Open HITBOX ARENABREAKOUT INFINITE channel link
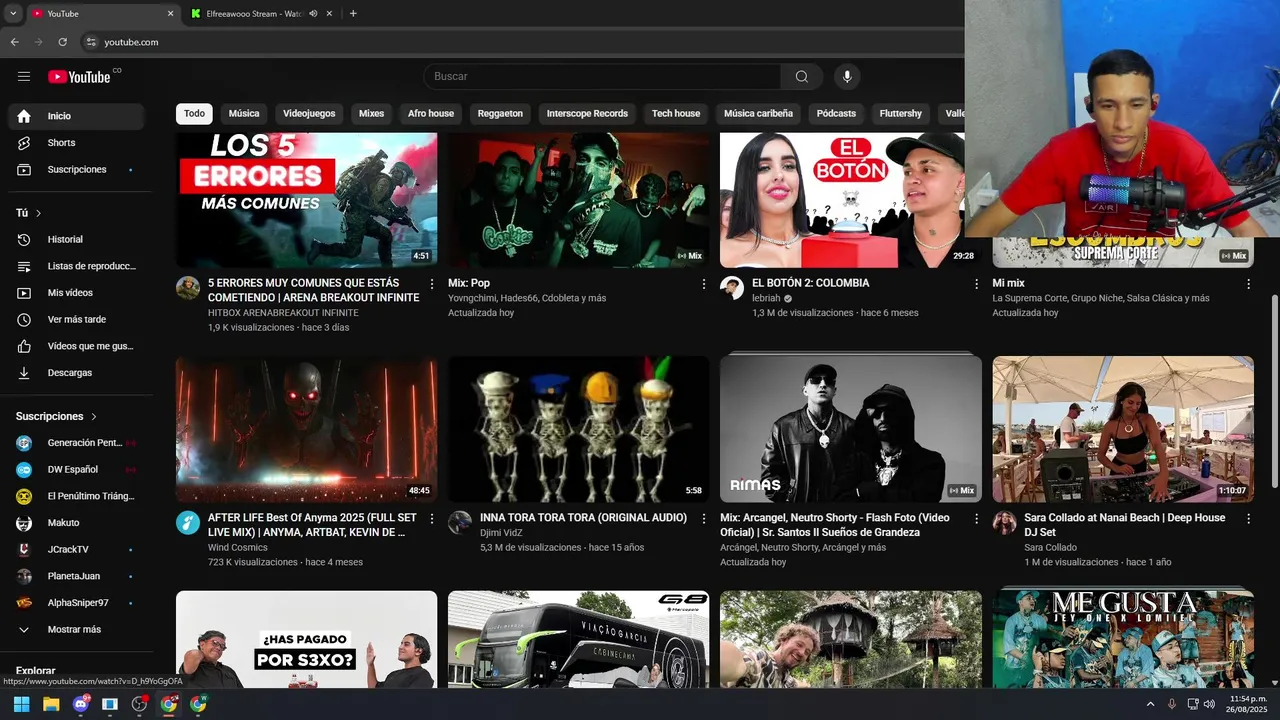Screen dimensions: 1280x720 coord(283,313)
